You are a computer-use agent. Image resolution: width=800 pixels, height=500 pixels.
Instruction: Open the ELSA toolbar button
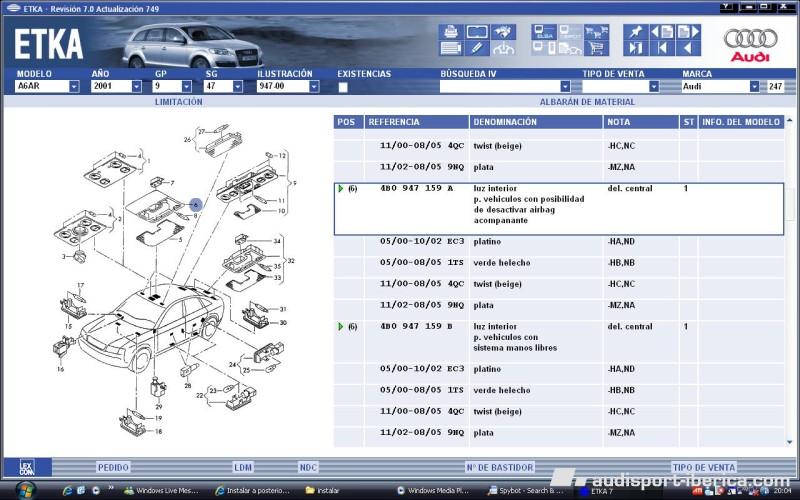544,32
